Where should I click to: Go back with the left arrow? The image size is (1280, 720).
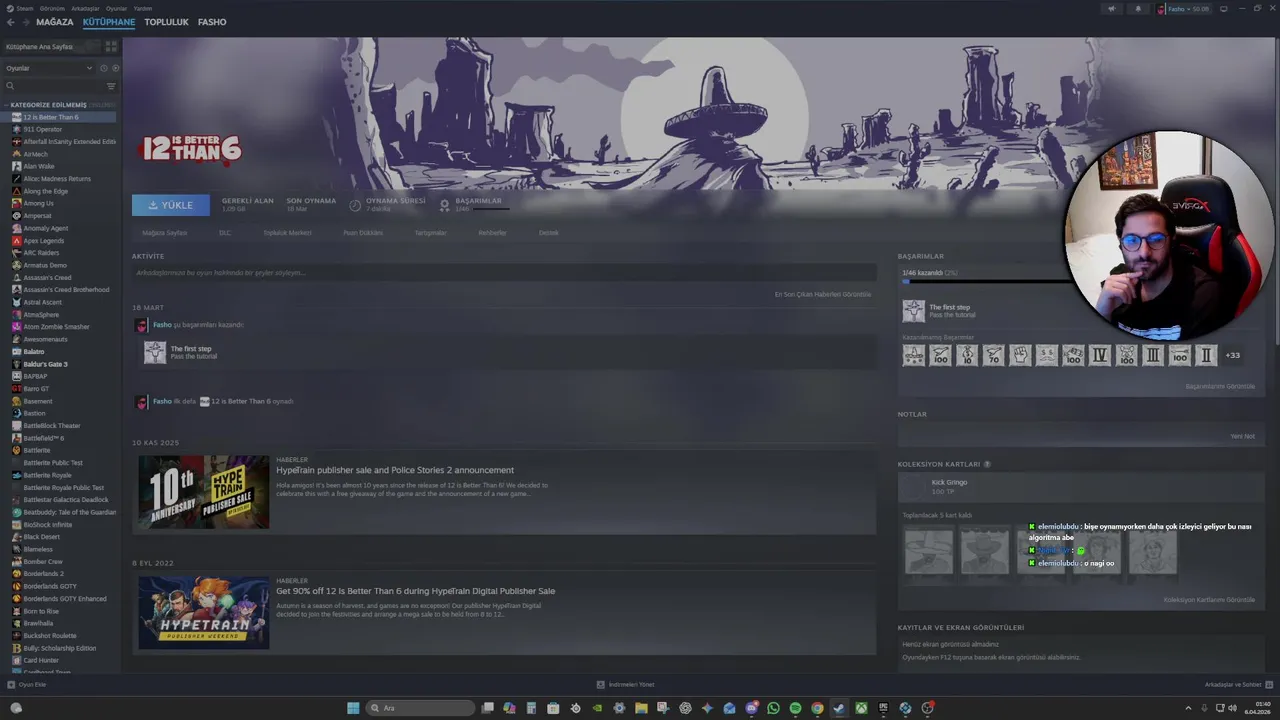coord(11,22)
